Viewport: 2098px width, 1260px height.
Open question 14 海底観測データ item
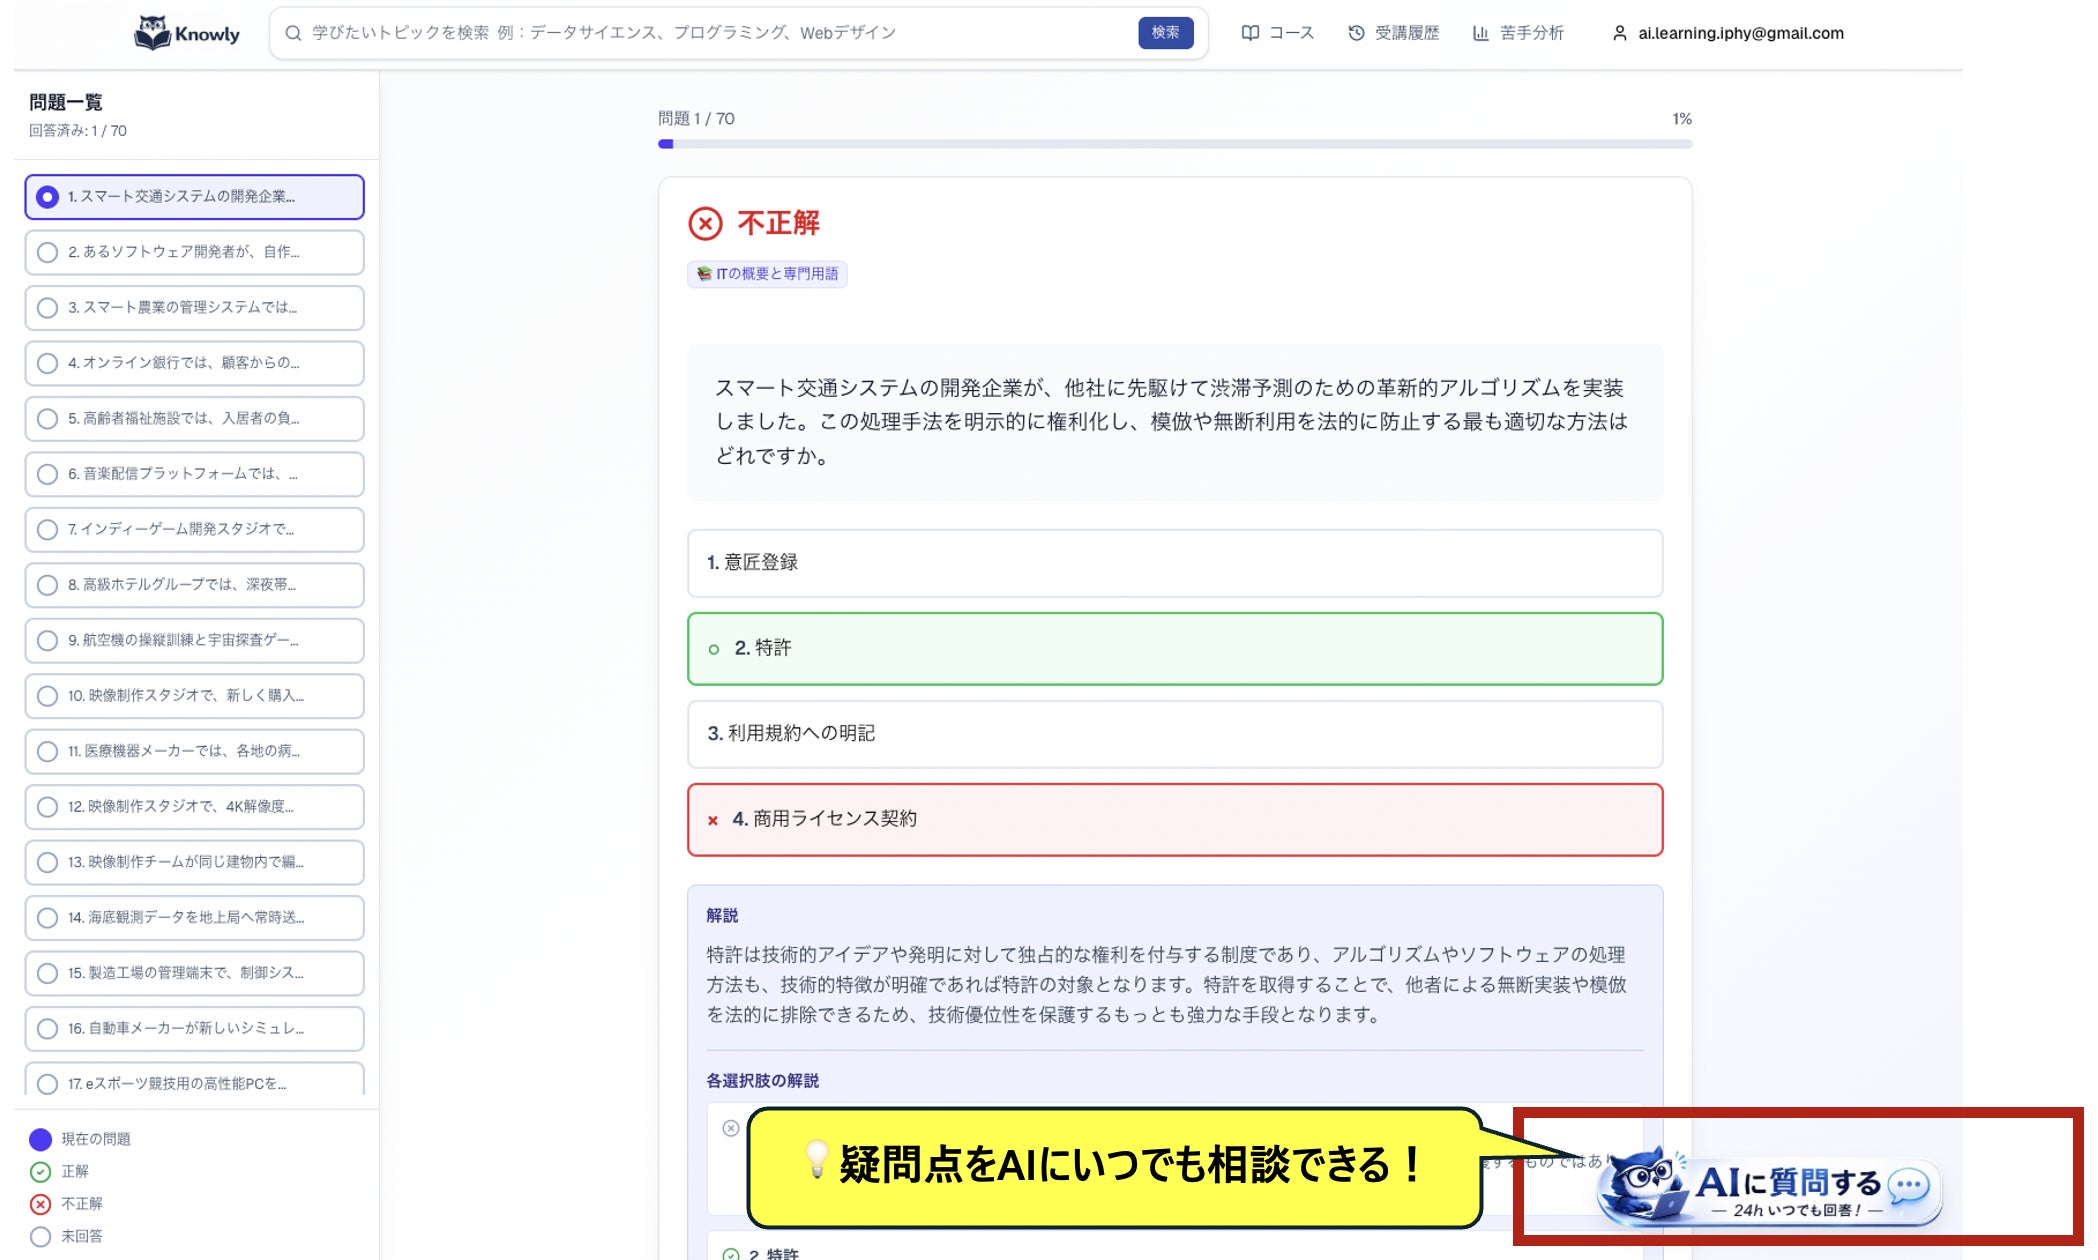coord(194,917)
